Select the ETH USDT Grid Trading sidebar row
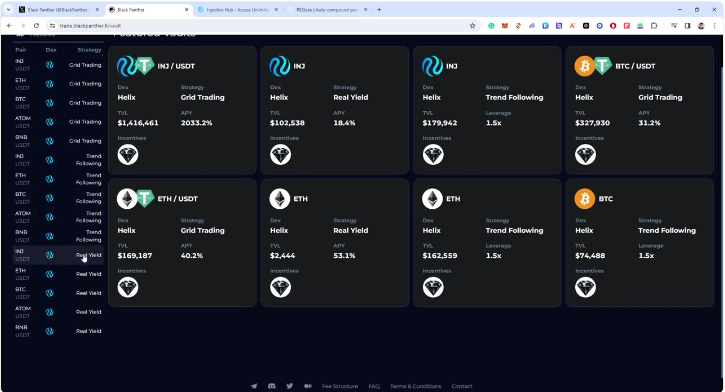725x392 pixels. pos(58,84)
